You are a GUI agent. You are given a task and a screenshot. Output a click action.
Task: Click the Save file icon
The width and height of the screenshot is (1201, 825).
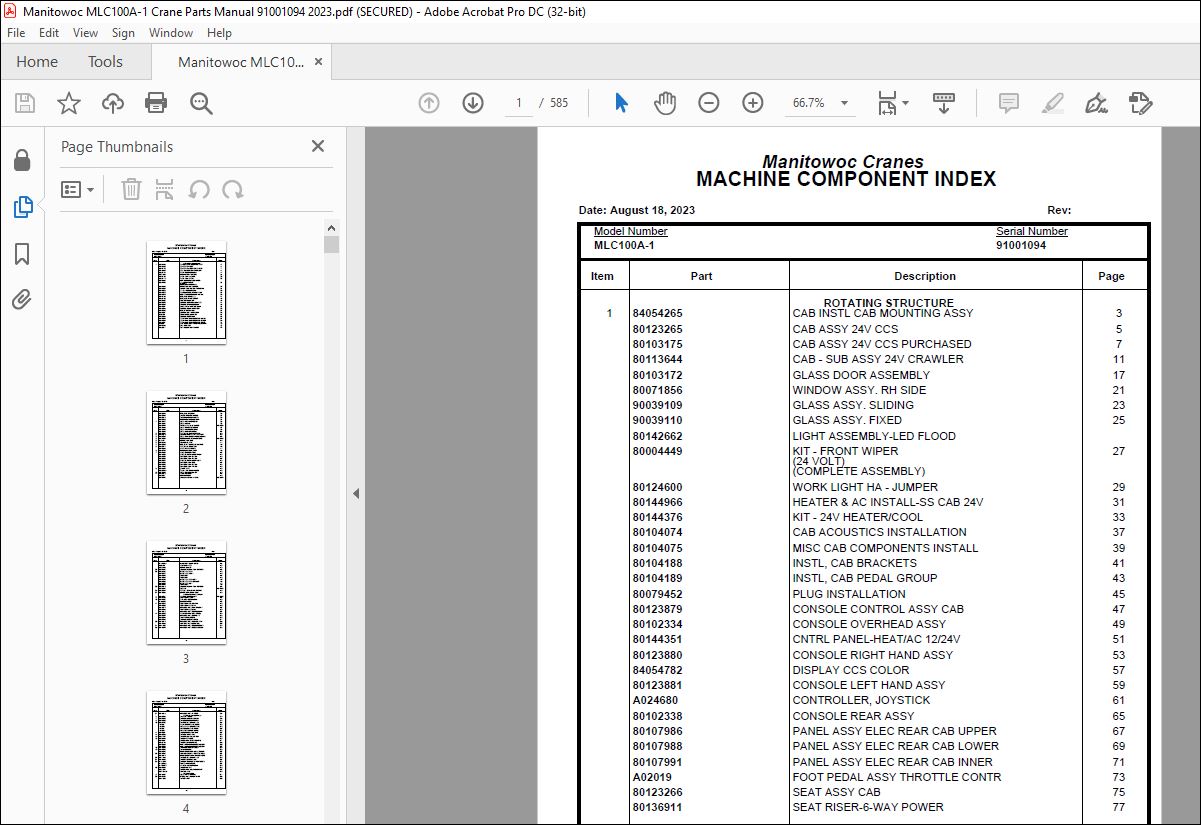[x=25, y=103]
